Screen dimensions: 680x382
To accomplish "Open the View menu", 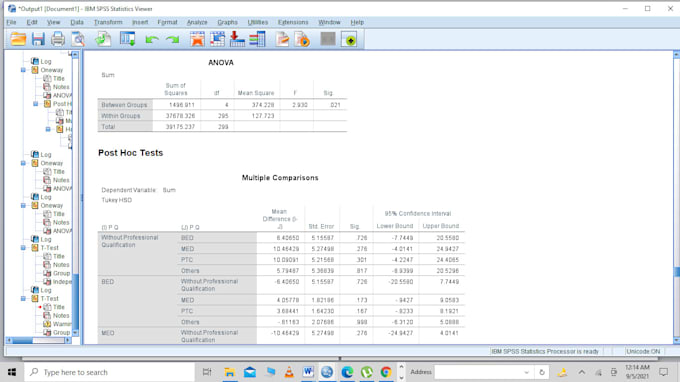I will (x=53, y=22).
